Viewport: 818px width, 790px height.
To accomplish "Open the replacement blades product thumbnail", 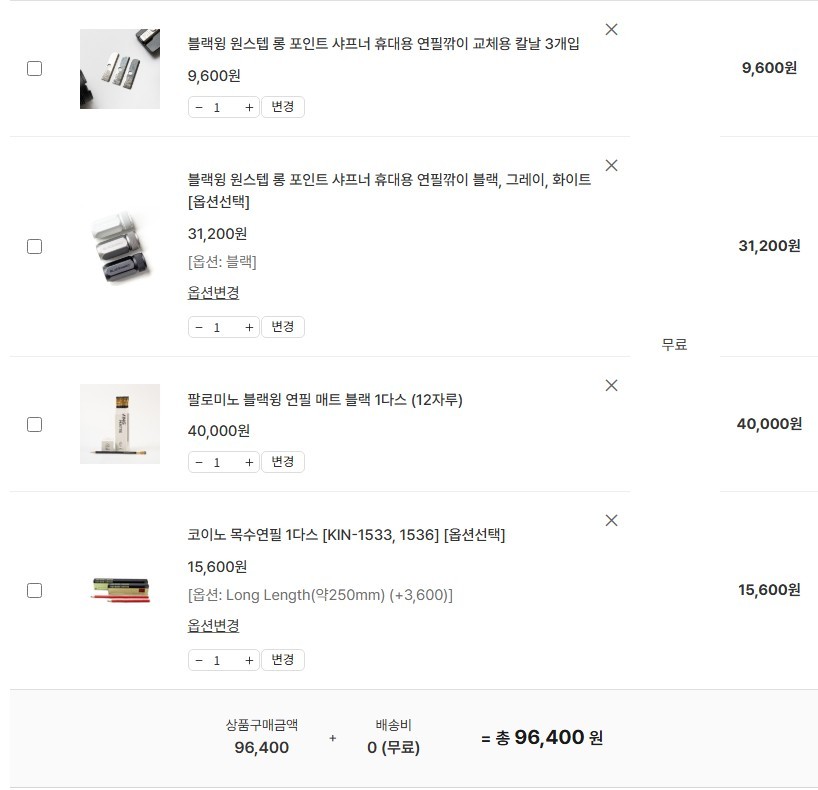I will tap(120, 69).
